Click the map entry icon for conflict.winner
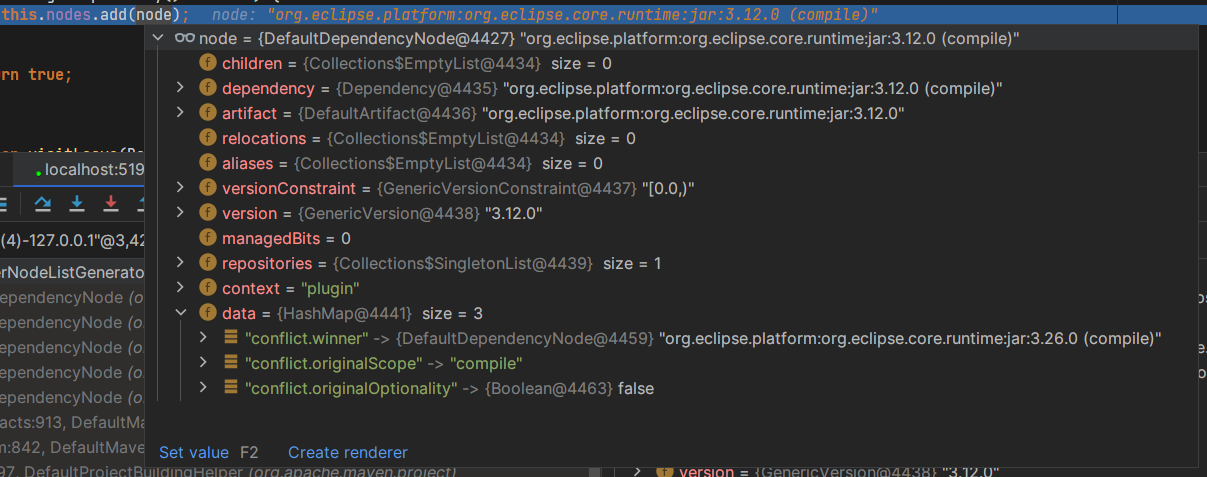The width and height of the screenshot is (1207, 477). pos(231,338)
